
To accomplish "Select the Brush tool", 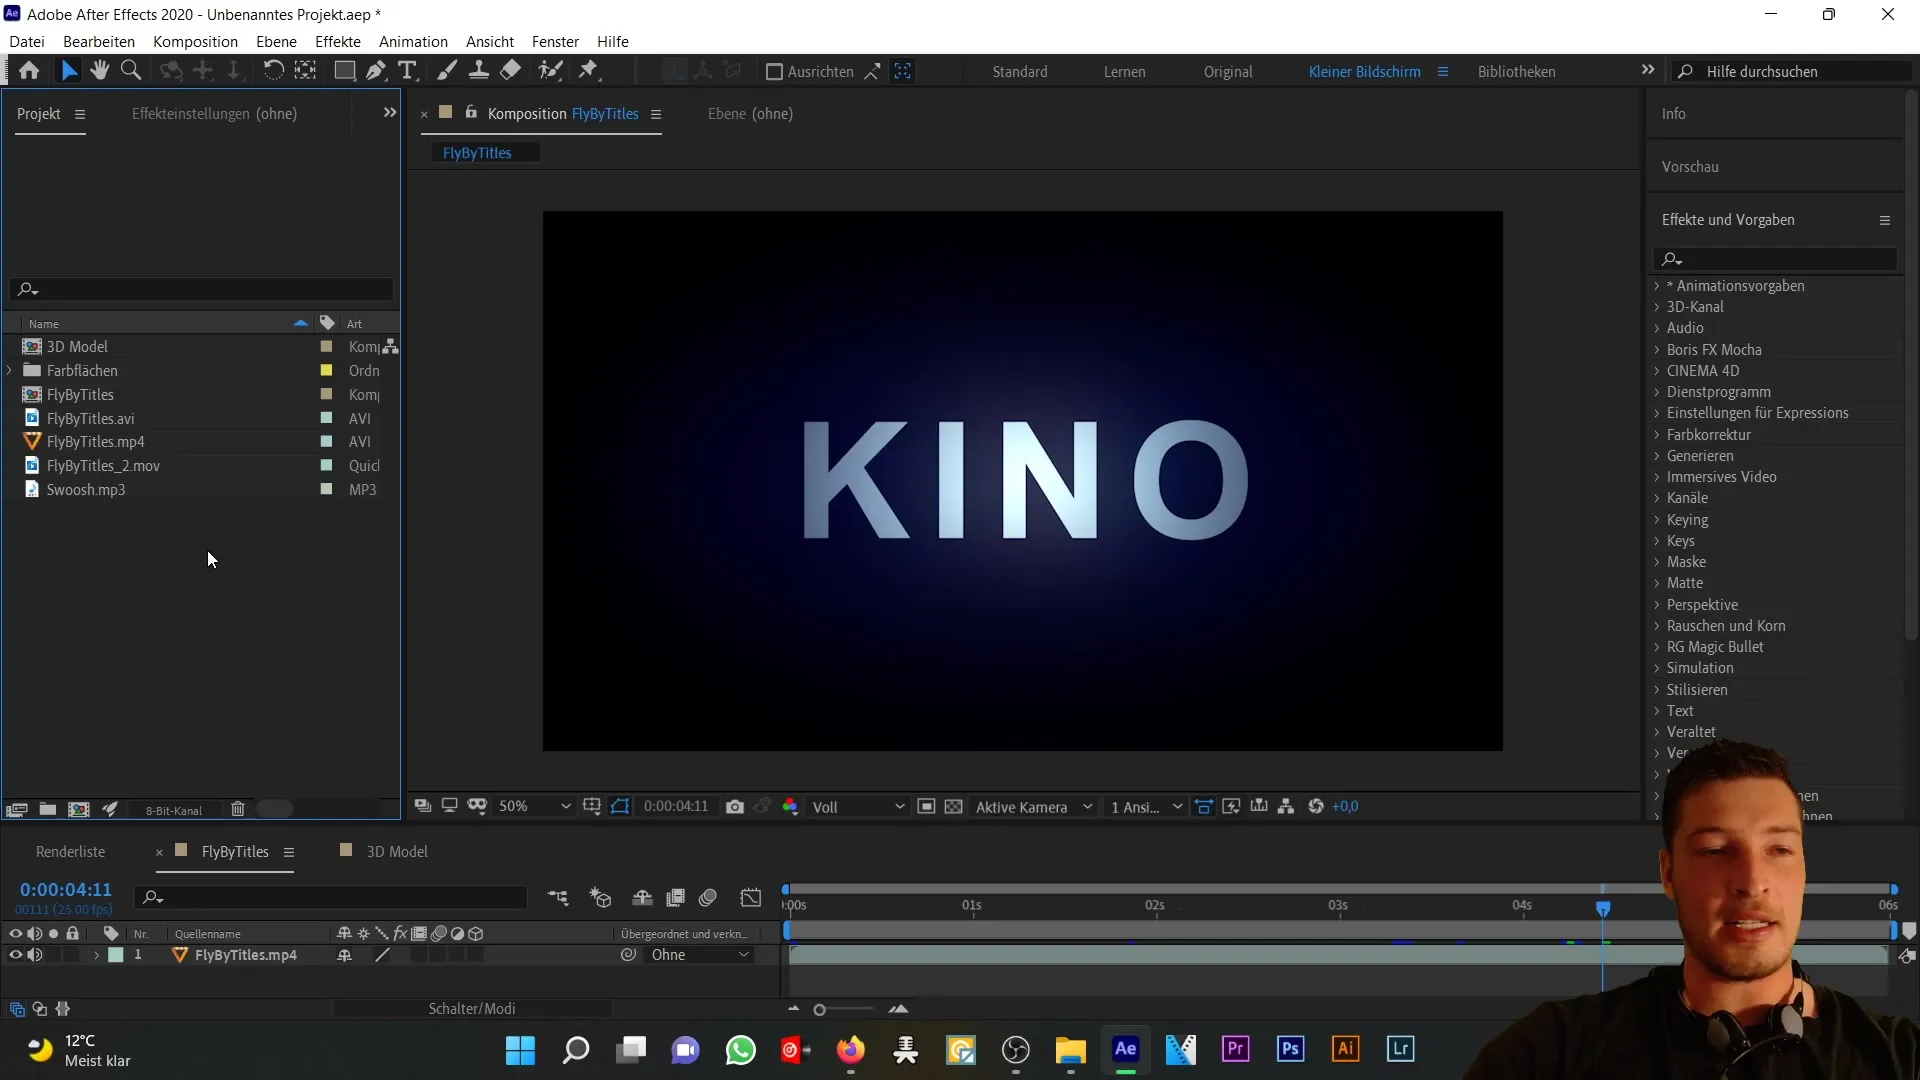I will coord(447,71).
